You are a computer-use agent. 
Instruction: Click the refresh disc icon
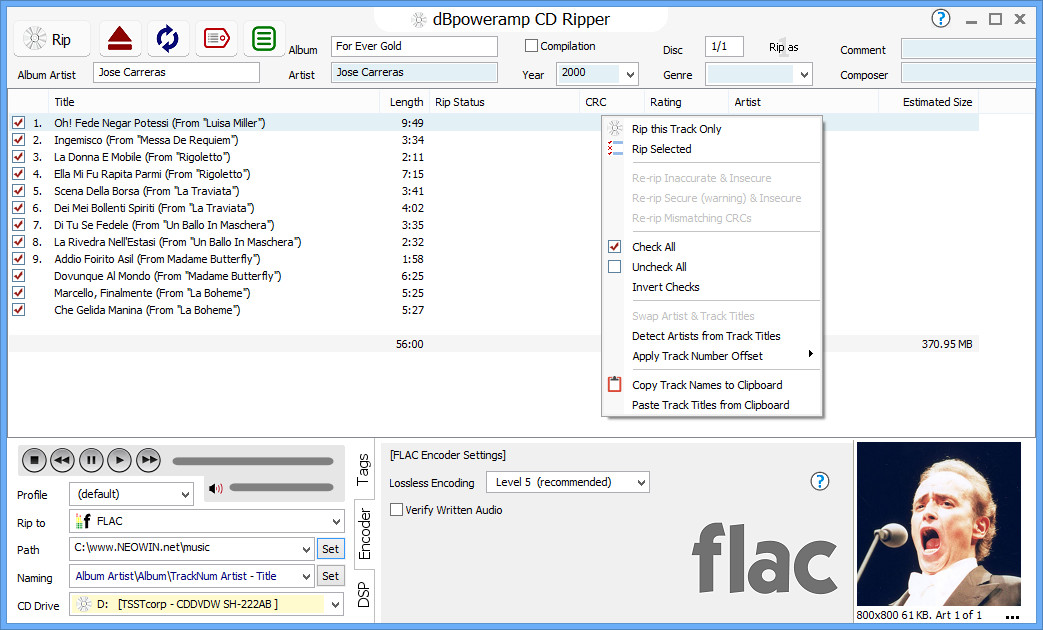(x=167, y=38)
